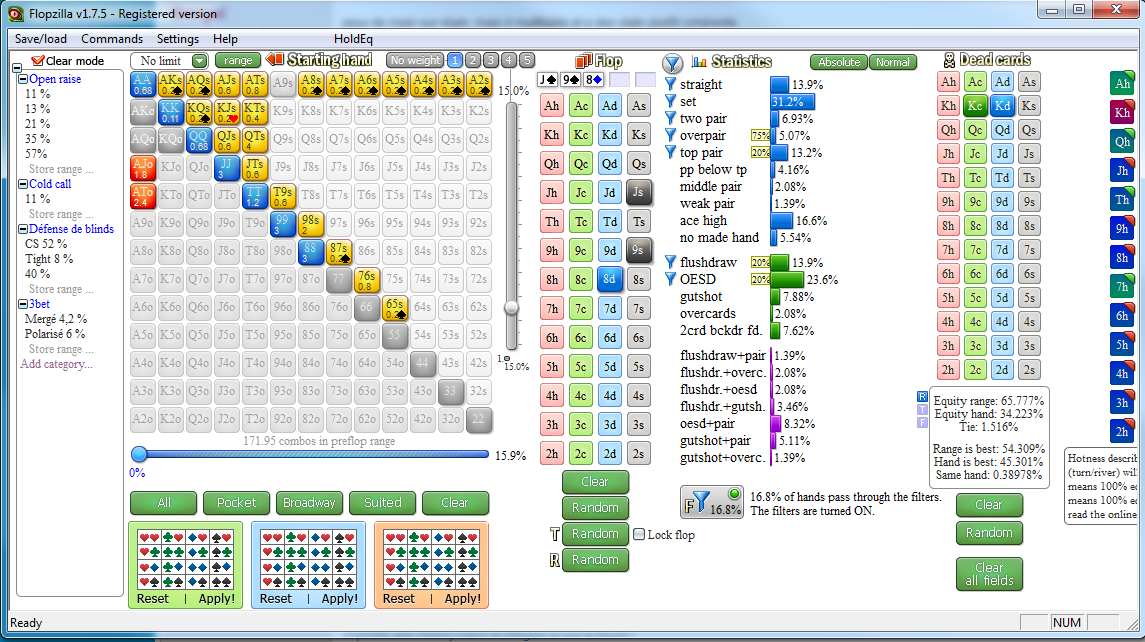1145x642 pixels.
Task: Toggle the OESD filter funnel
Action: coord(670,279)
